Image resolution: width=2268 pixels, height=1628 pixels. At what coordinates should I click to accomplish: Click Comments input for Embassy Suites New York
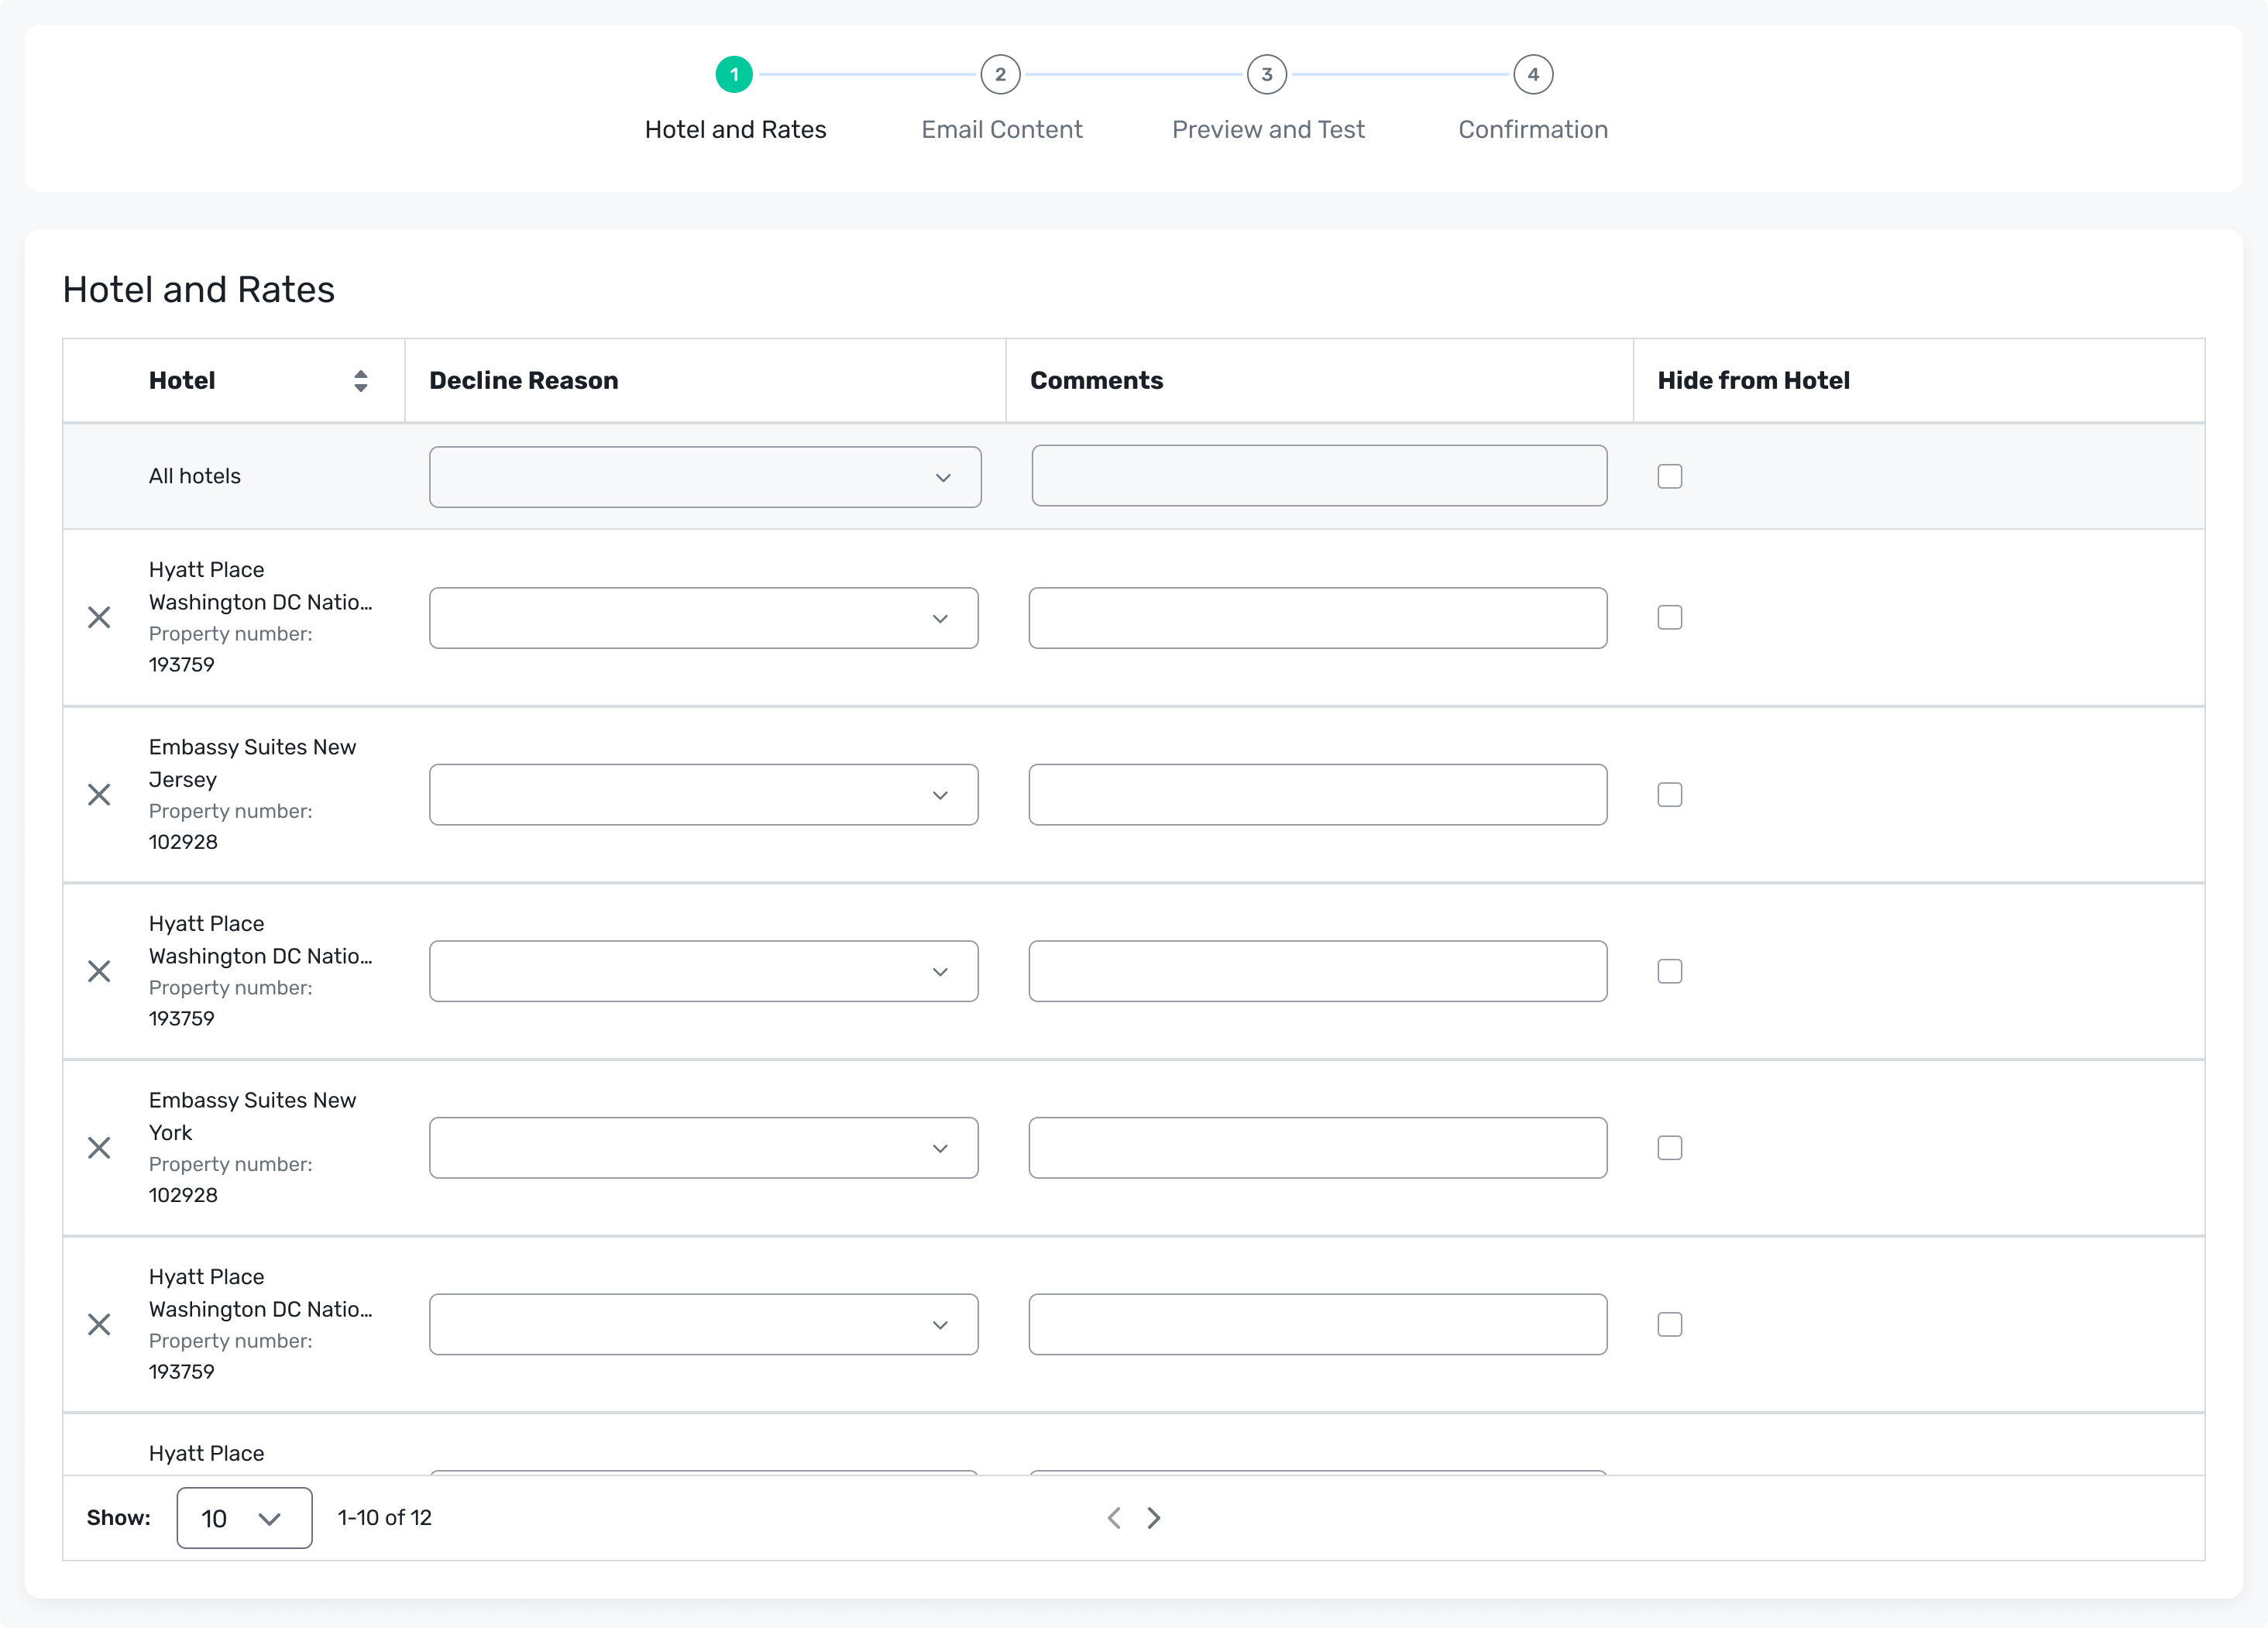coord(1318,1148)
